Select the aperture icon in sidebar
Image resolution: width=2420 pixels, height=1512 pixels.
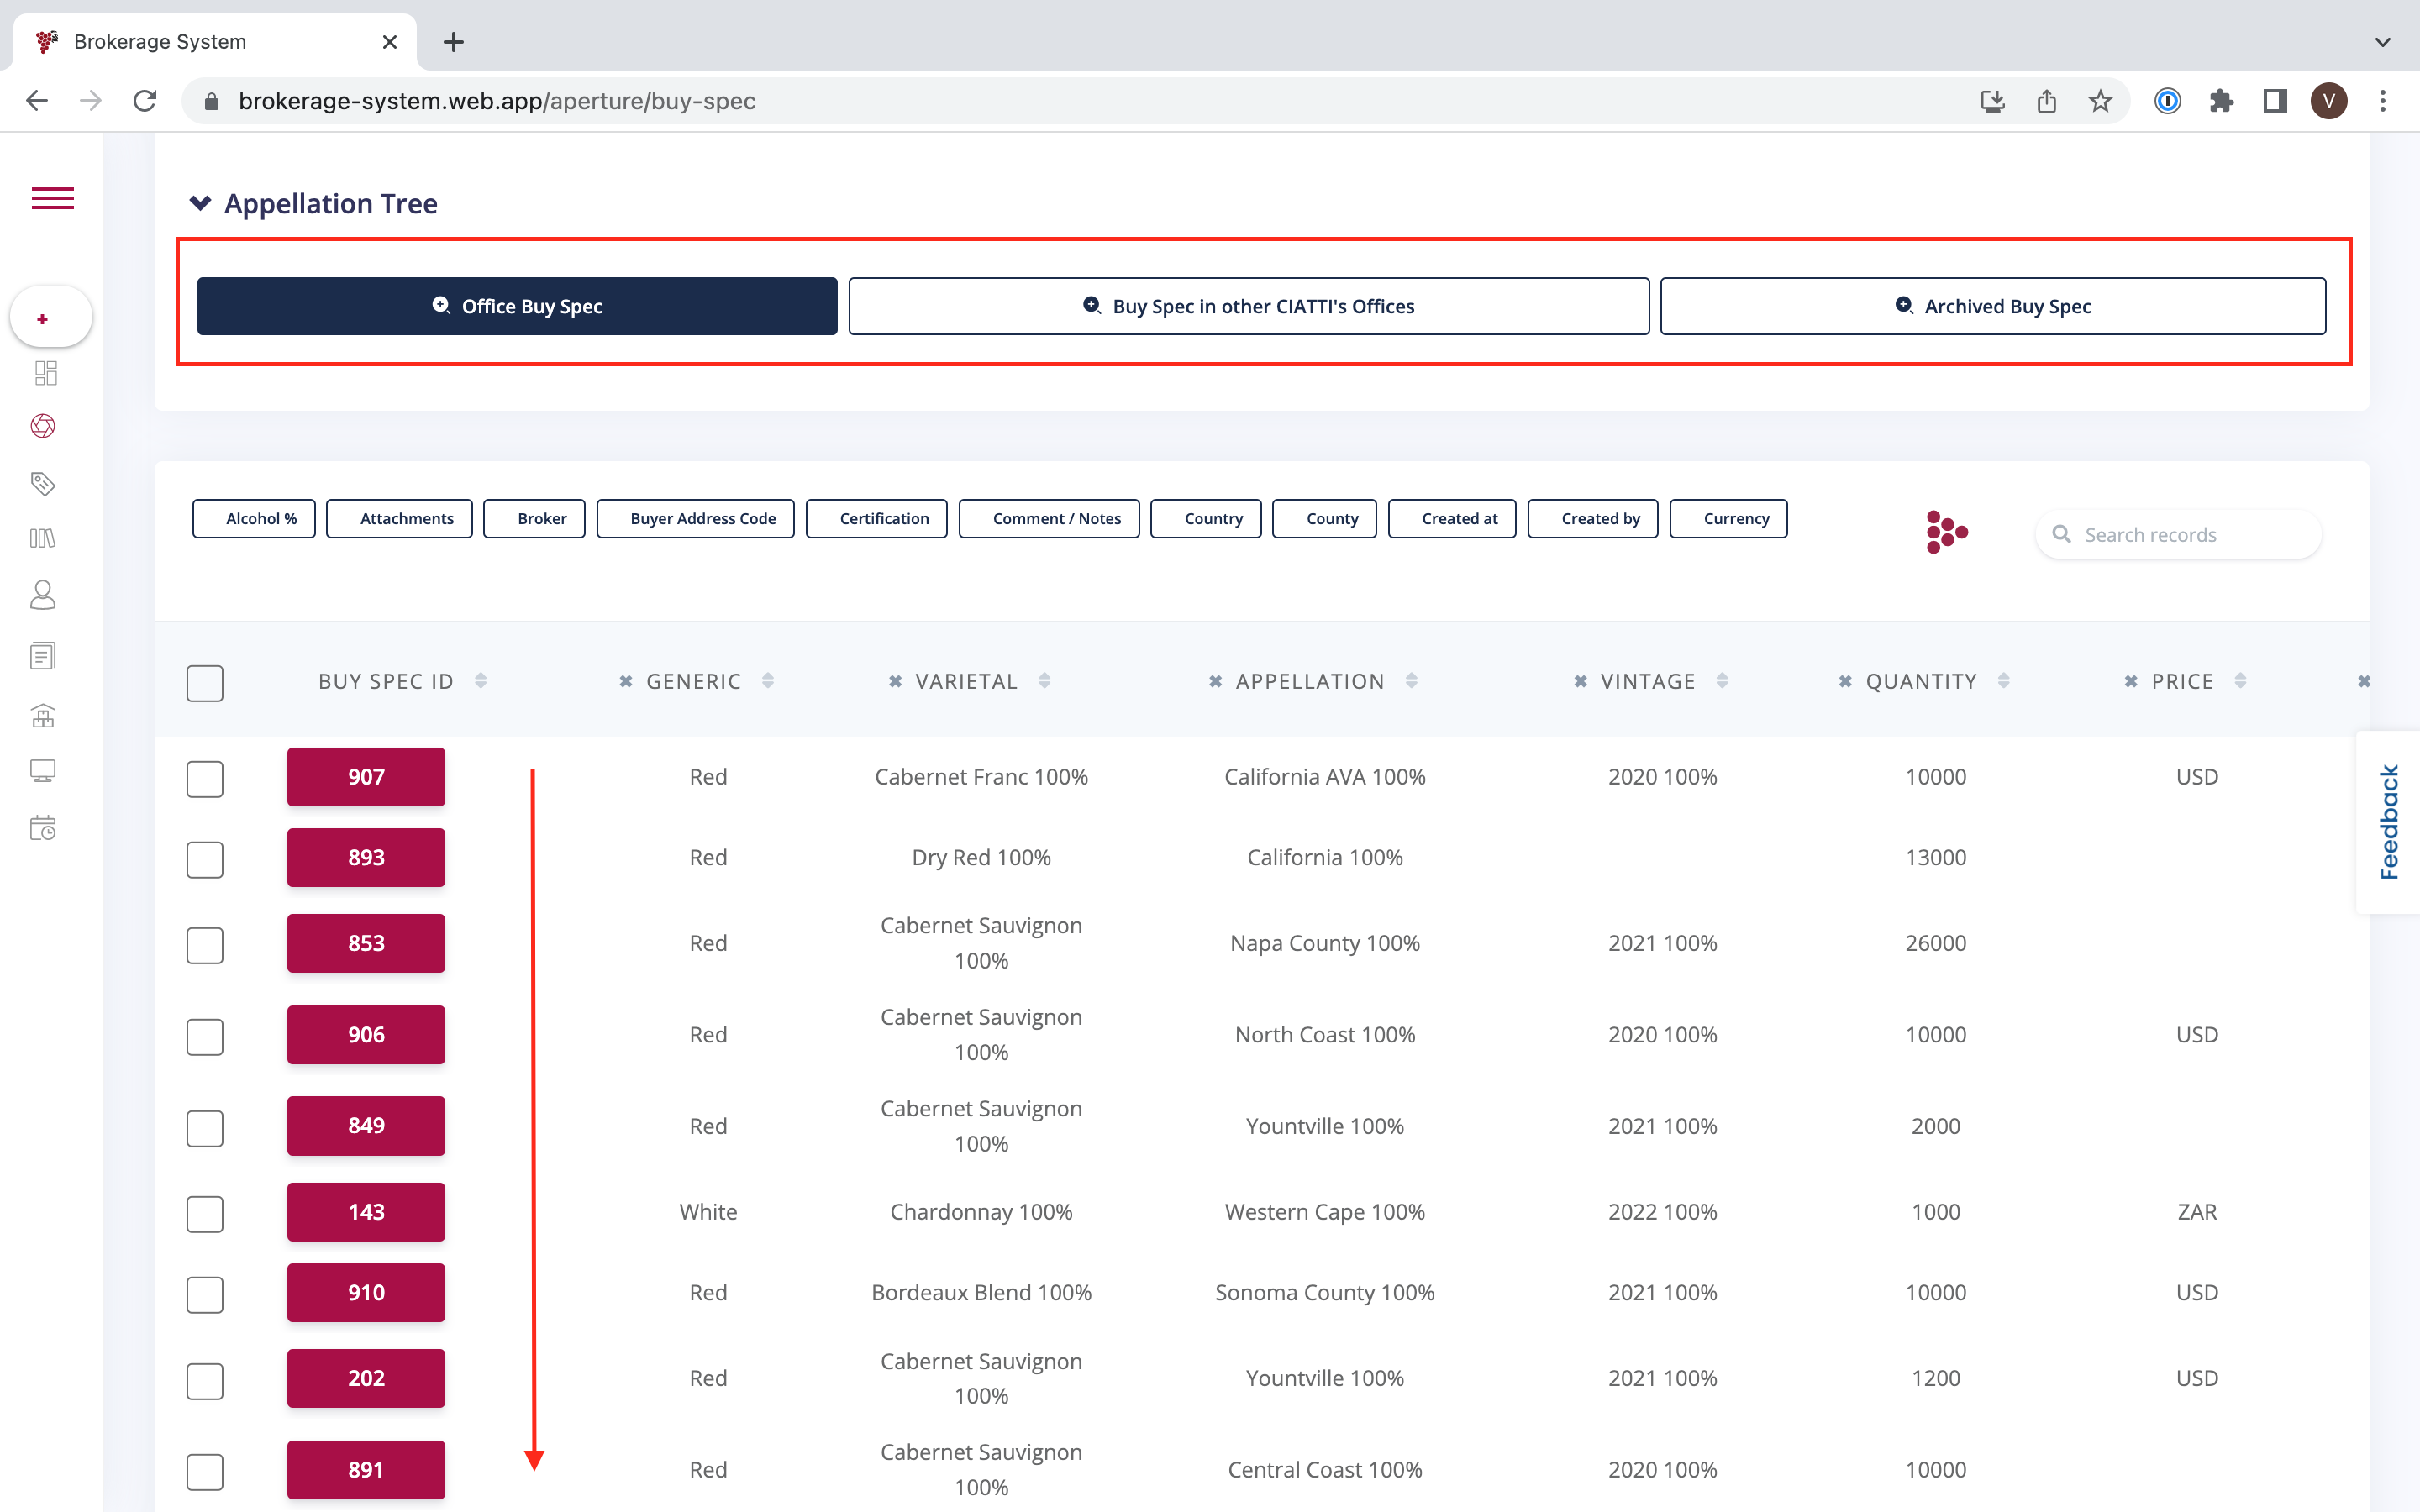click(43, 426)
